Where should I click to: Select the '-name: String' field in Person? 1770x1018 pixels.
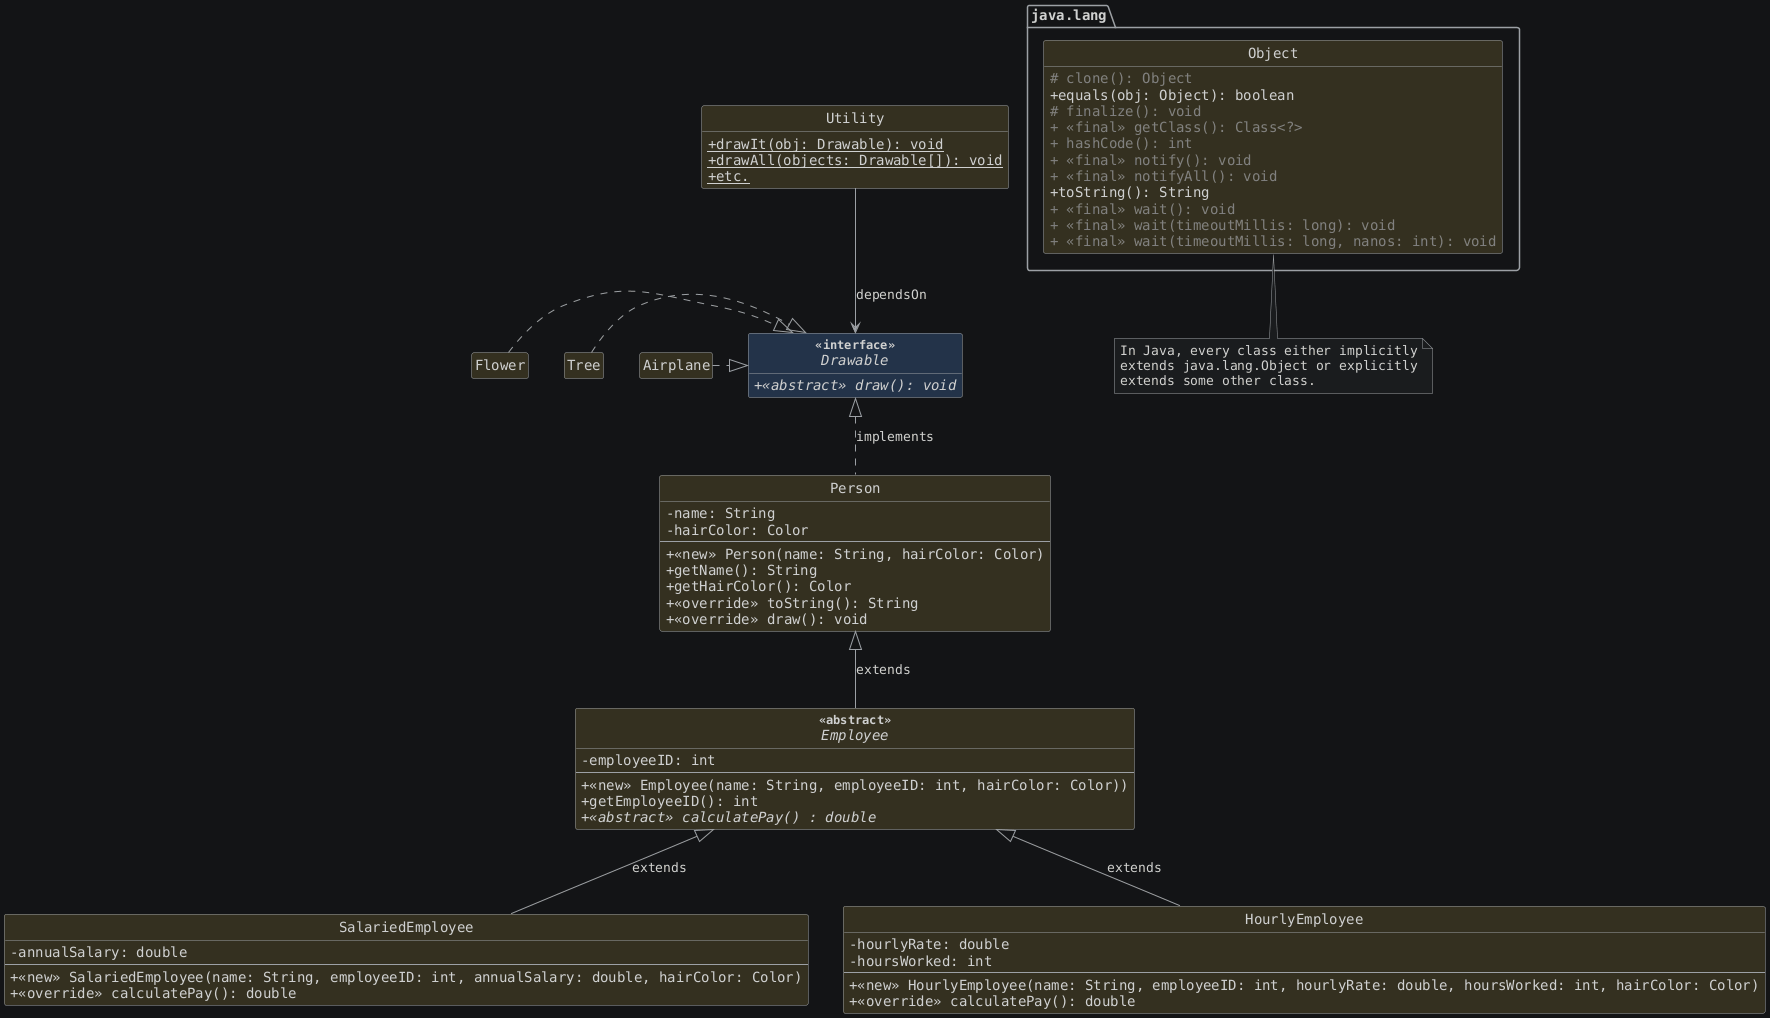(x=720, y=513)
